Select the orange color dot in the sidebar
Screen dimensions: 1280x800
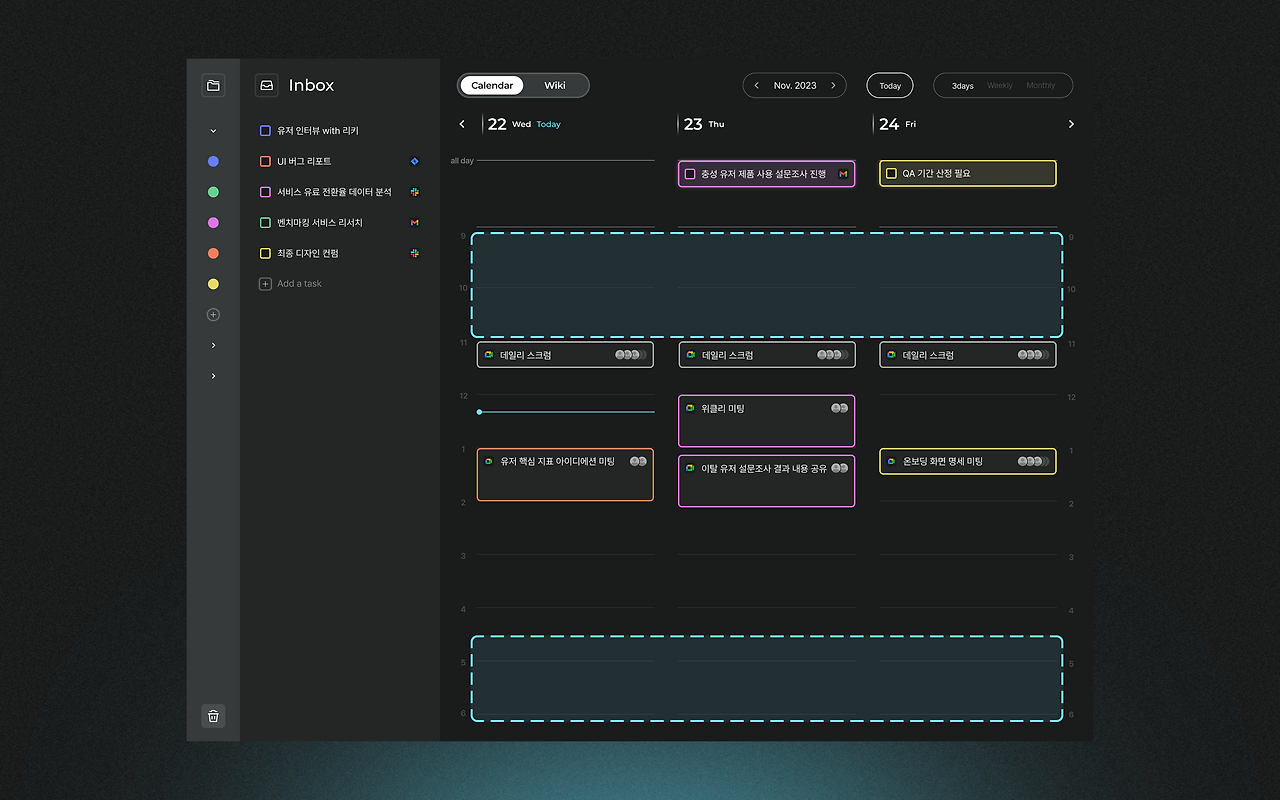point(213,254)
